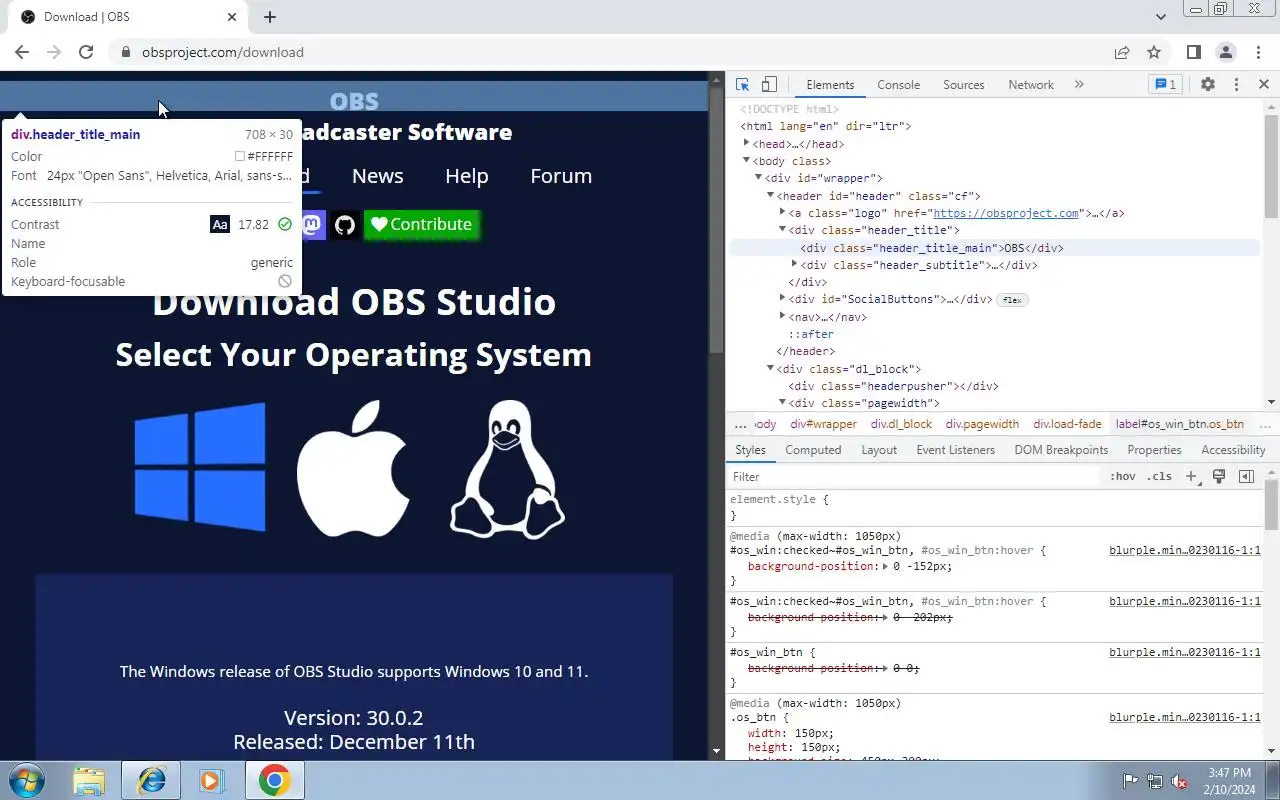Expand the div id="SocialButtons" node
The height and width of the screenshot is (800, 1280).
tap(782, 299)
